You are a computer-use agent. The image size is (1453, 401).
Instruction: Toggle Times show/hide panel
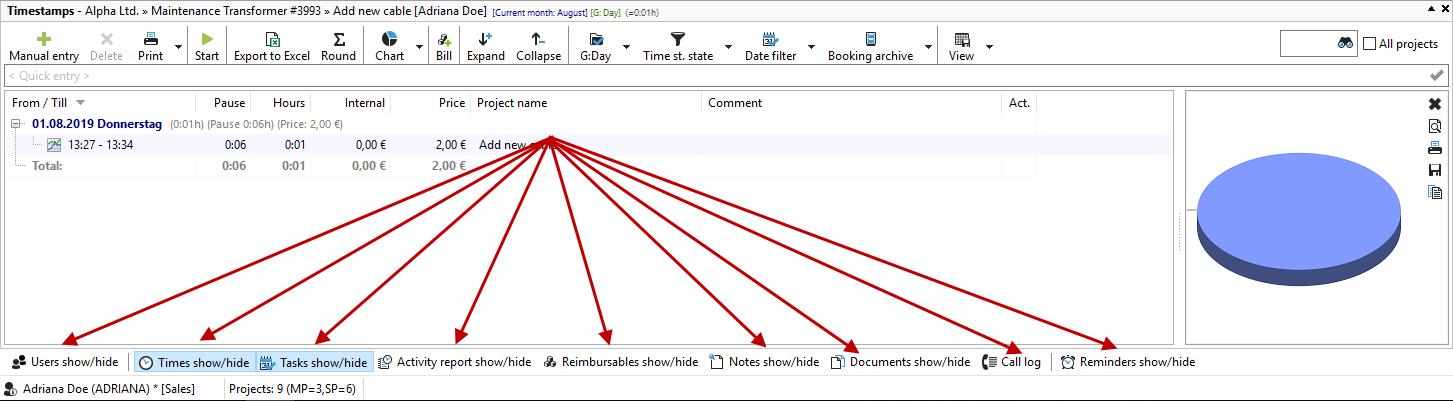[194, 362]
